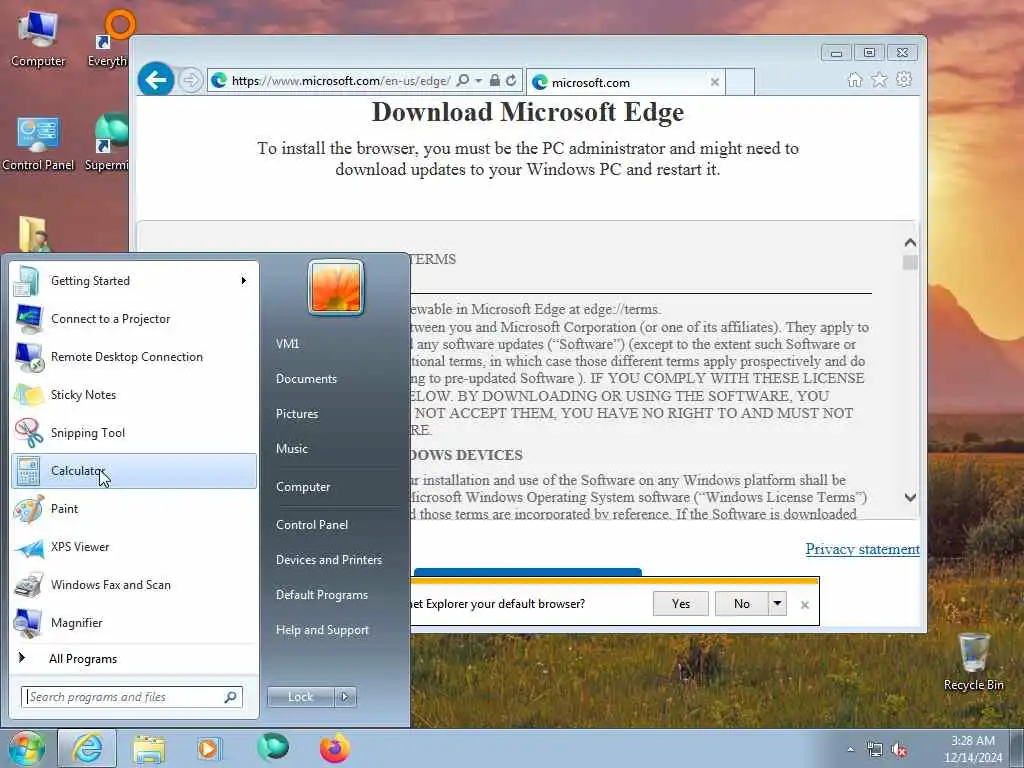Open Control Panel from Start menu right pane
Screen dimensions: 1024x768
(312, 525)
